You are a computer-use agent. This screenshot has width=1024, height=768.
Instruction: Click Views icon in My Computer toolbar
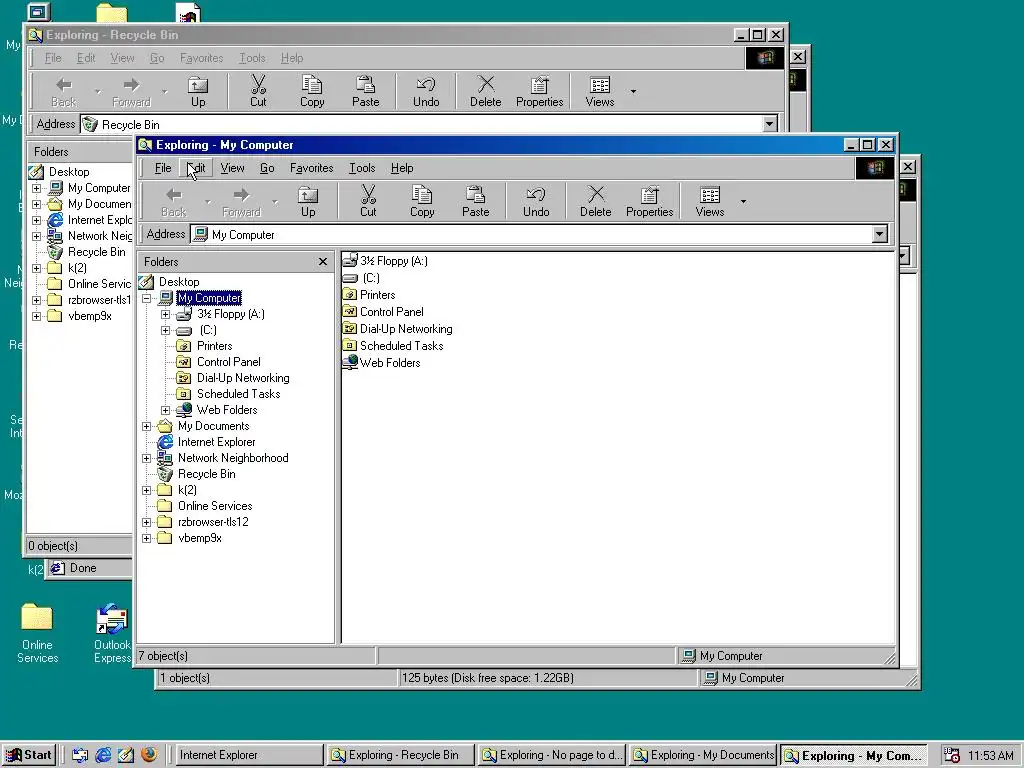pos(710,200)
